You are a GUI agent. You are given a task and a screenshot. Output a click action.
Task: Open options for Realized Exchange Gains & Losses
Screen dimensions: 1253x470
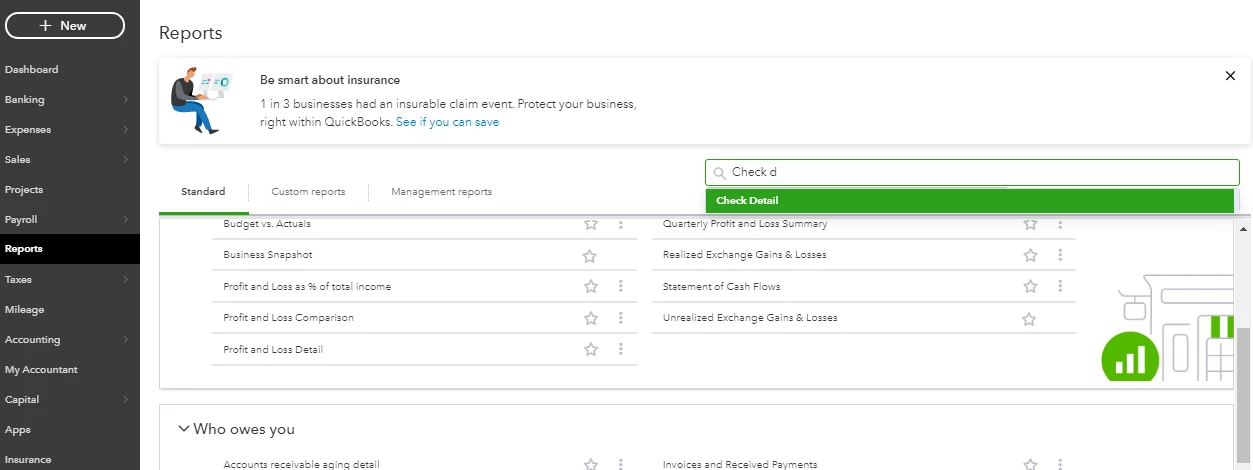[x=1060, y=256]
